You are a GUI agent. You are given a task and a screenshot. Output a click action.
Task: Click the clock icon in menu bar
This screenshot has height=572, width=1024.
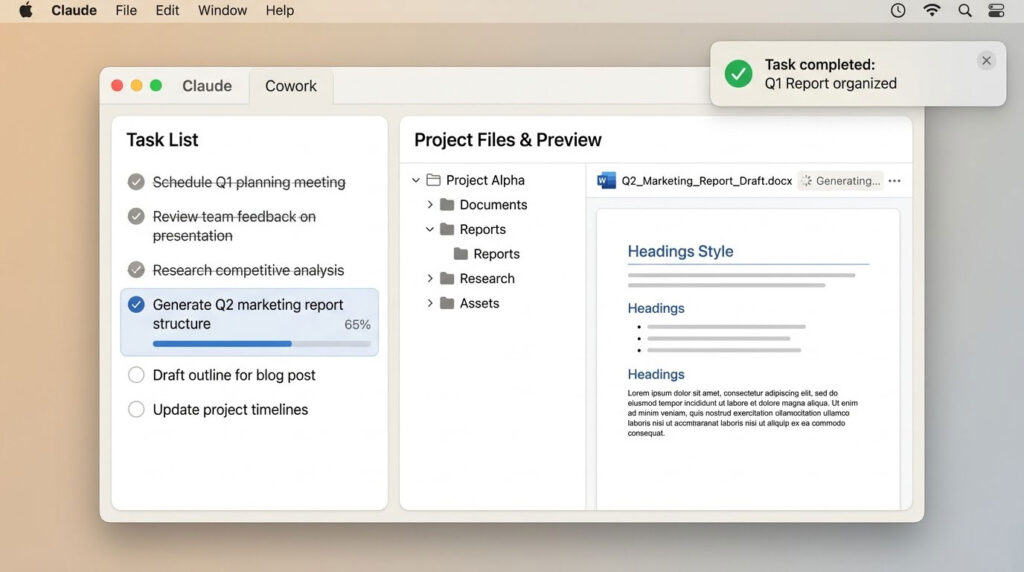point(898,10)
